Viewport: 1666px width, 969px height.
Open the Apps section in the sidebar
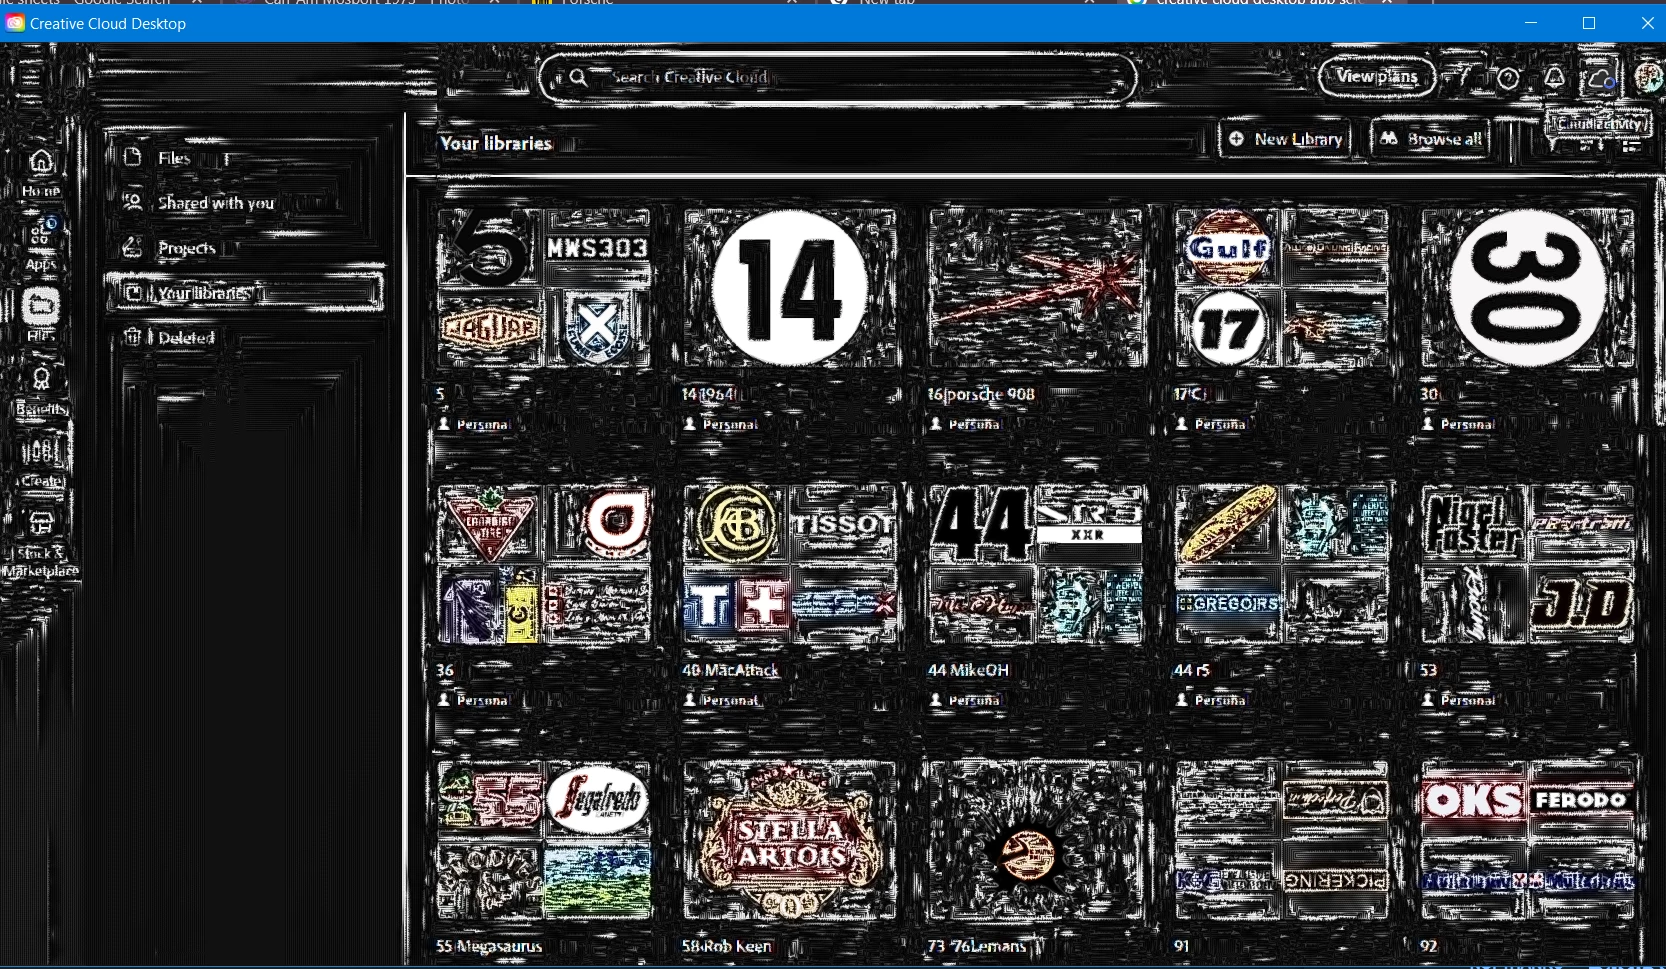tap(41, 245)
